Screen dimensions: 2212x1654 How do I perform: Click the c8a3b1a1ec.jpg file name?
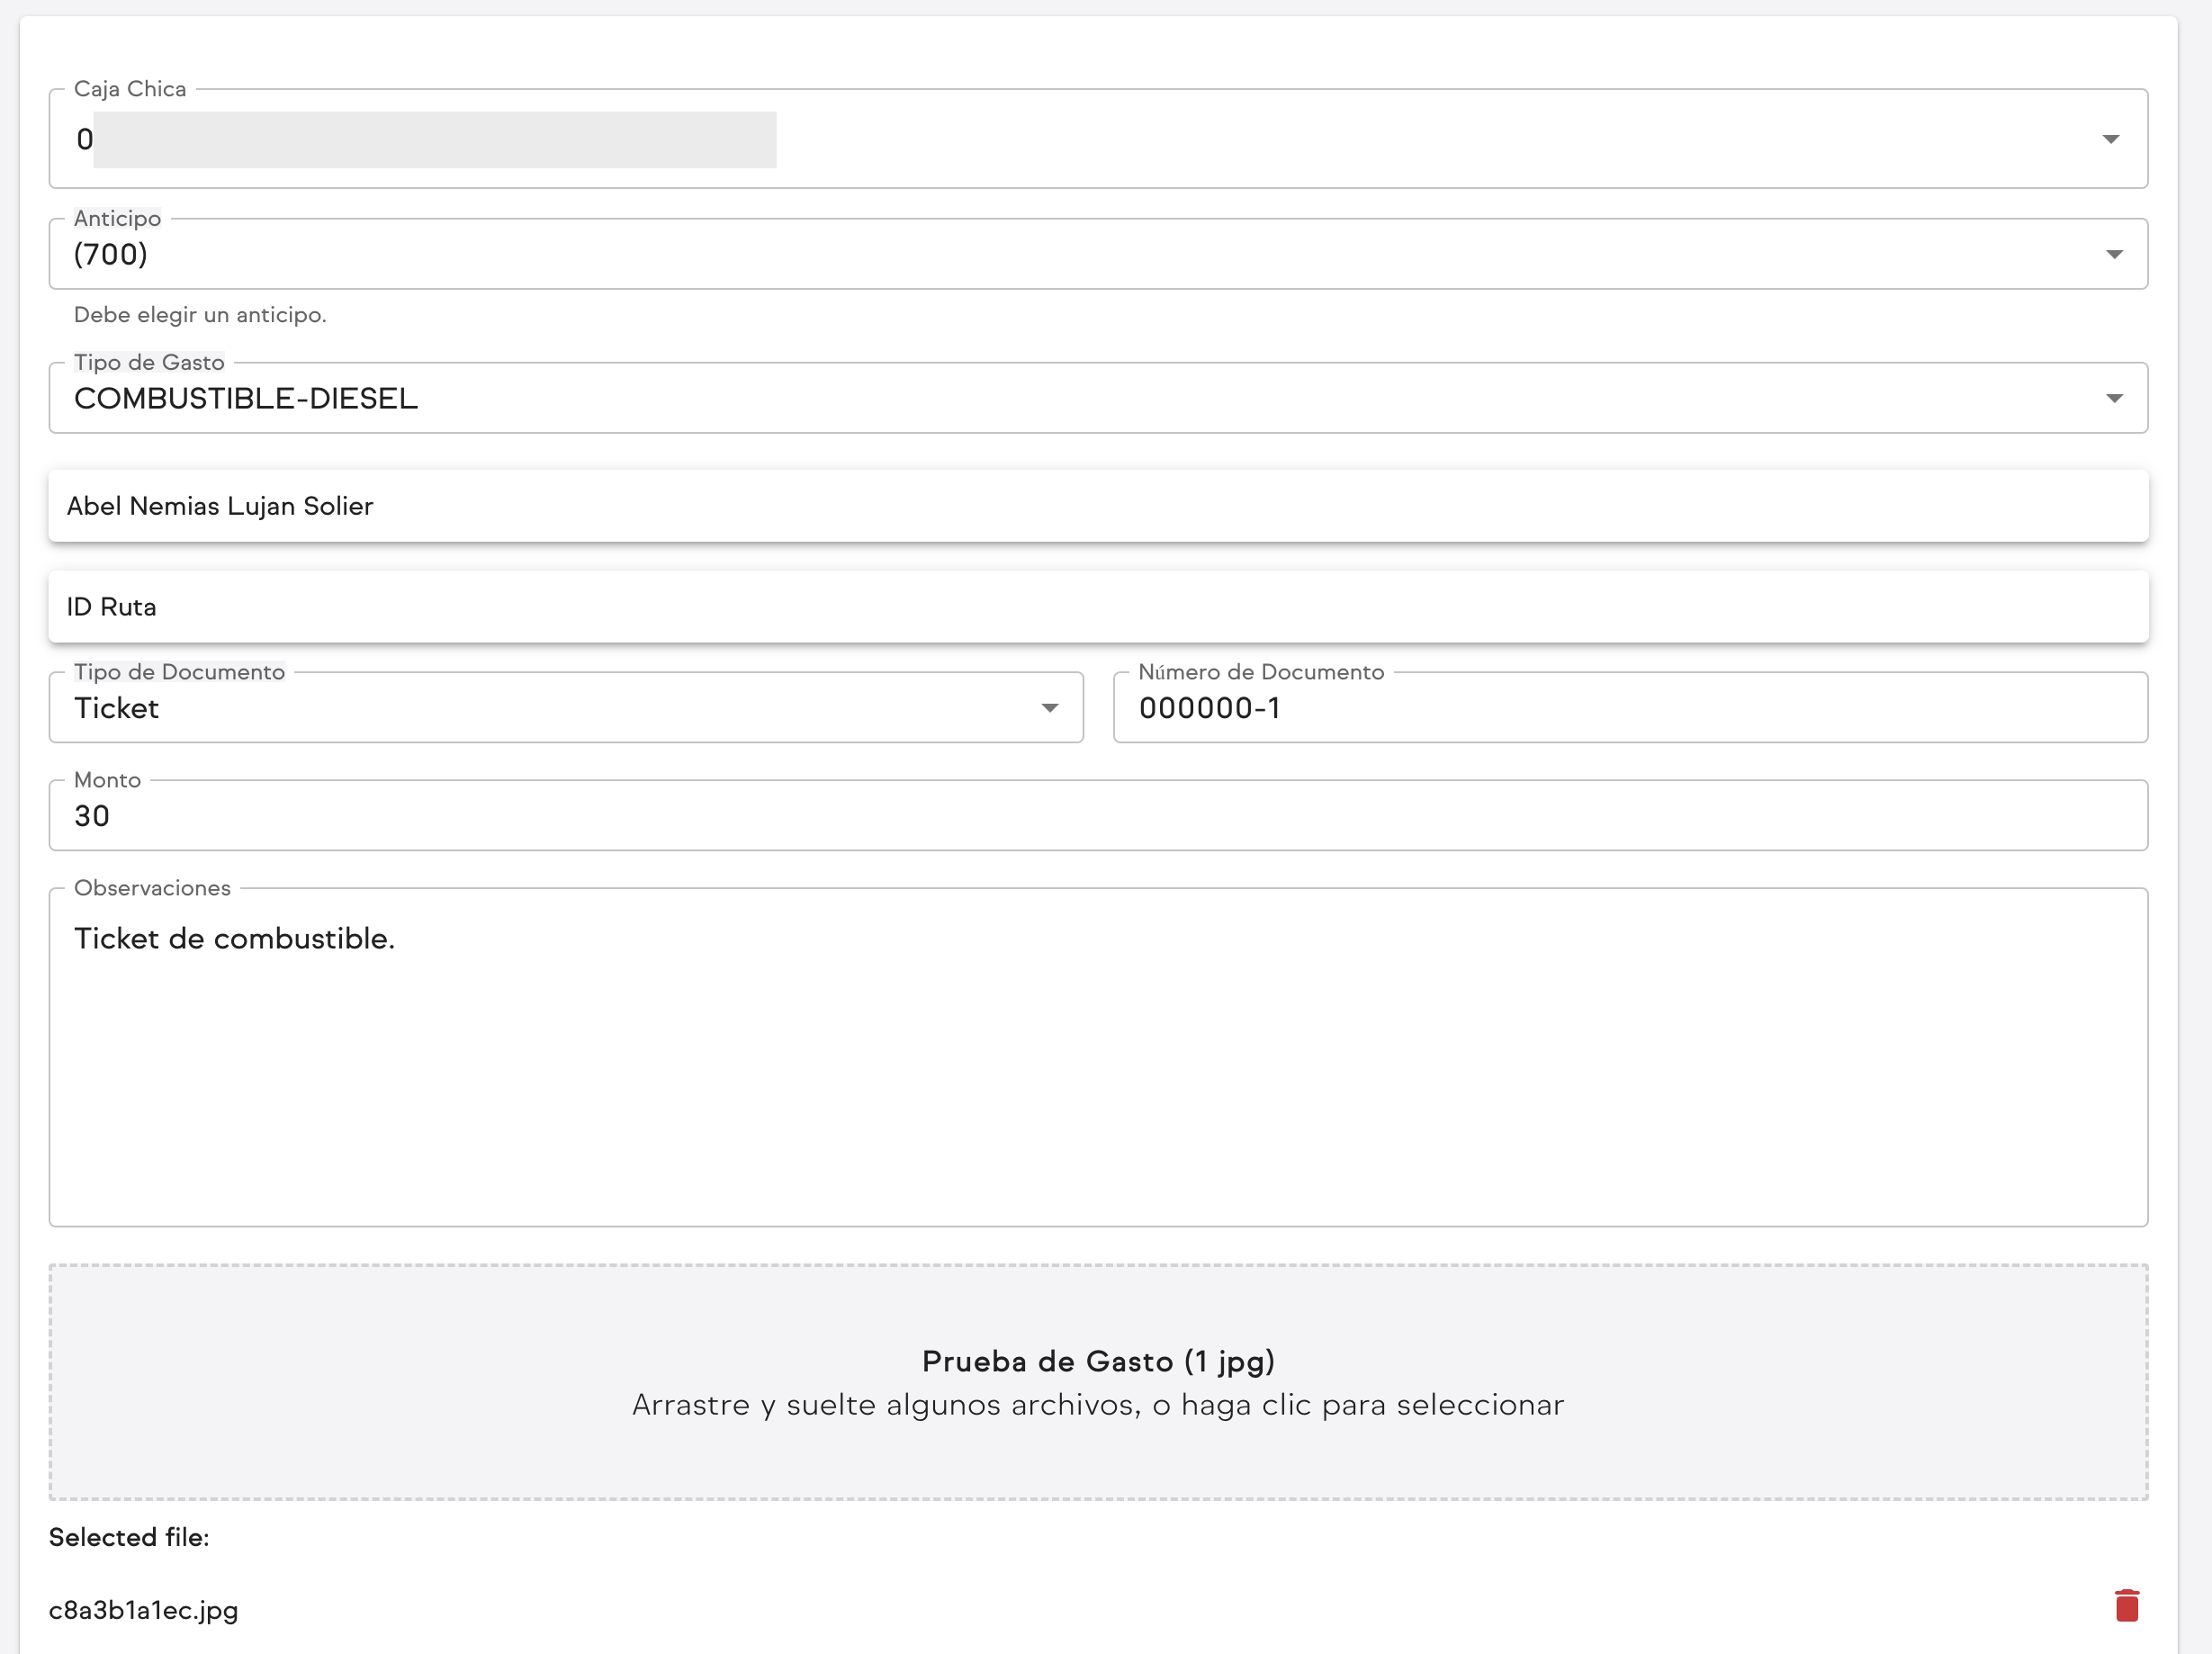pos(144,1610)
